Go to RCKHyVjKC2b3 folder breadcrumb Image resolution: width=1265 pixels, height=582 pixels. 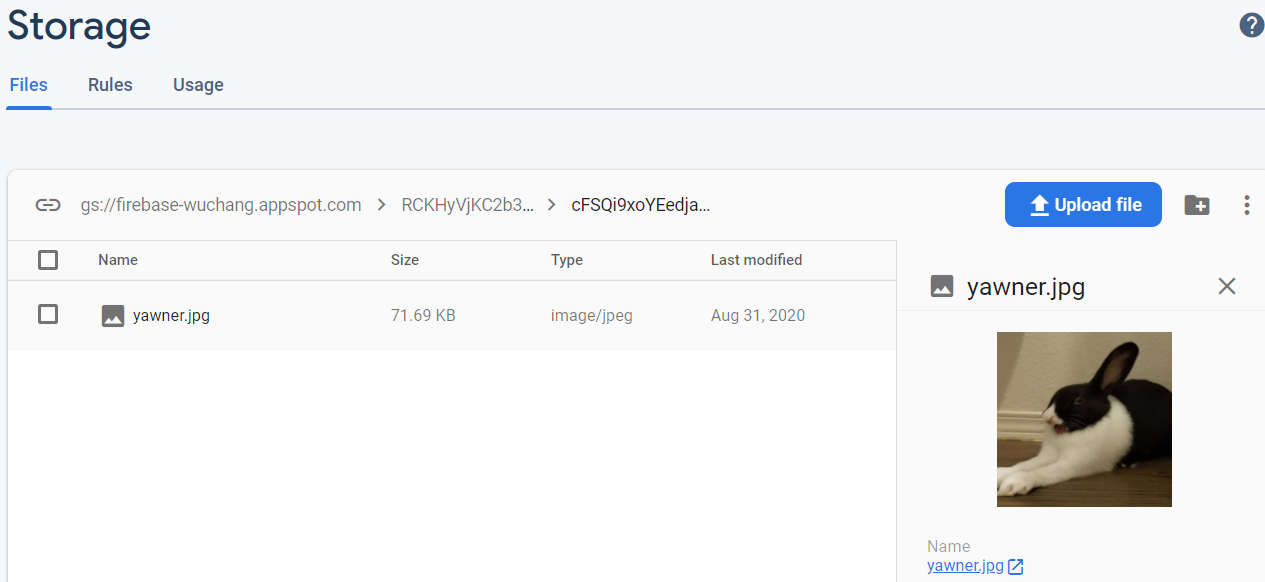point(467,205)
